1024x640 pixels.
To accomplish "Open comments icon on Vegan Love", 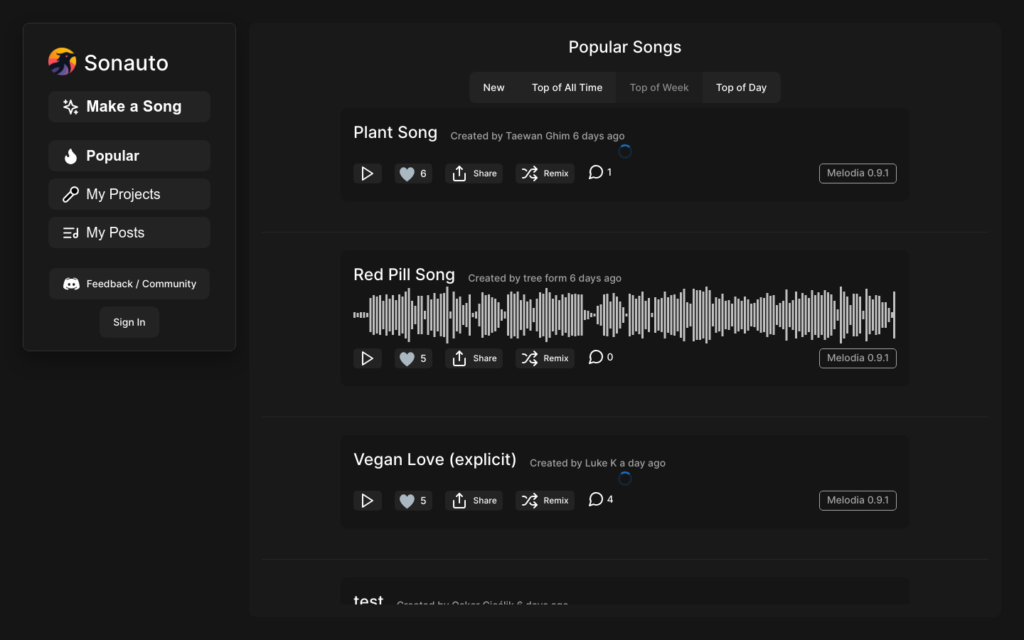I will coord(596,500).
